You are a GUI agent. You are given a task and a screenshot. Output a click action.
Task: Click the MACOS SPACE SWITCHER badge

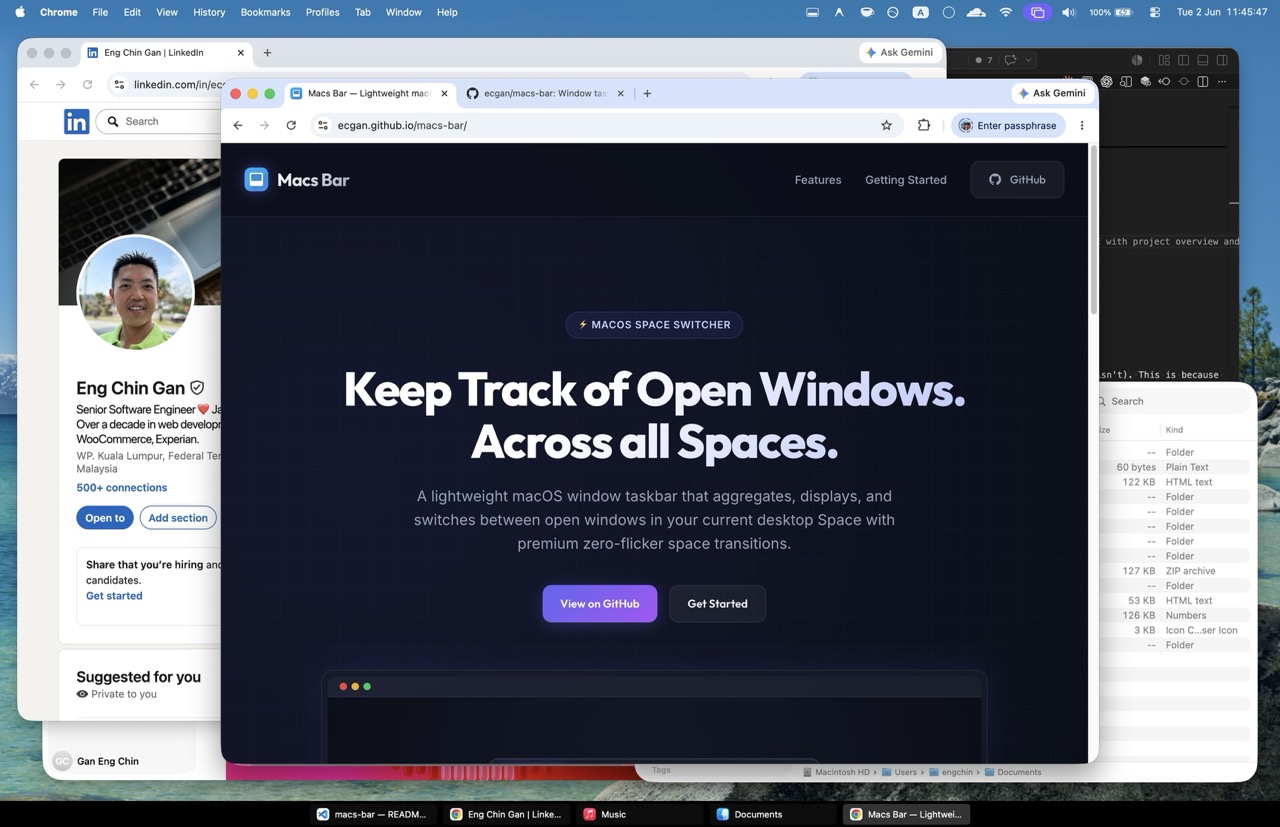[654, 324]
